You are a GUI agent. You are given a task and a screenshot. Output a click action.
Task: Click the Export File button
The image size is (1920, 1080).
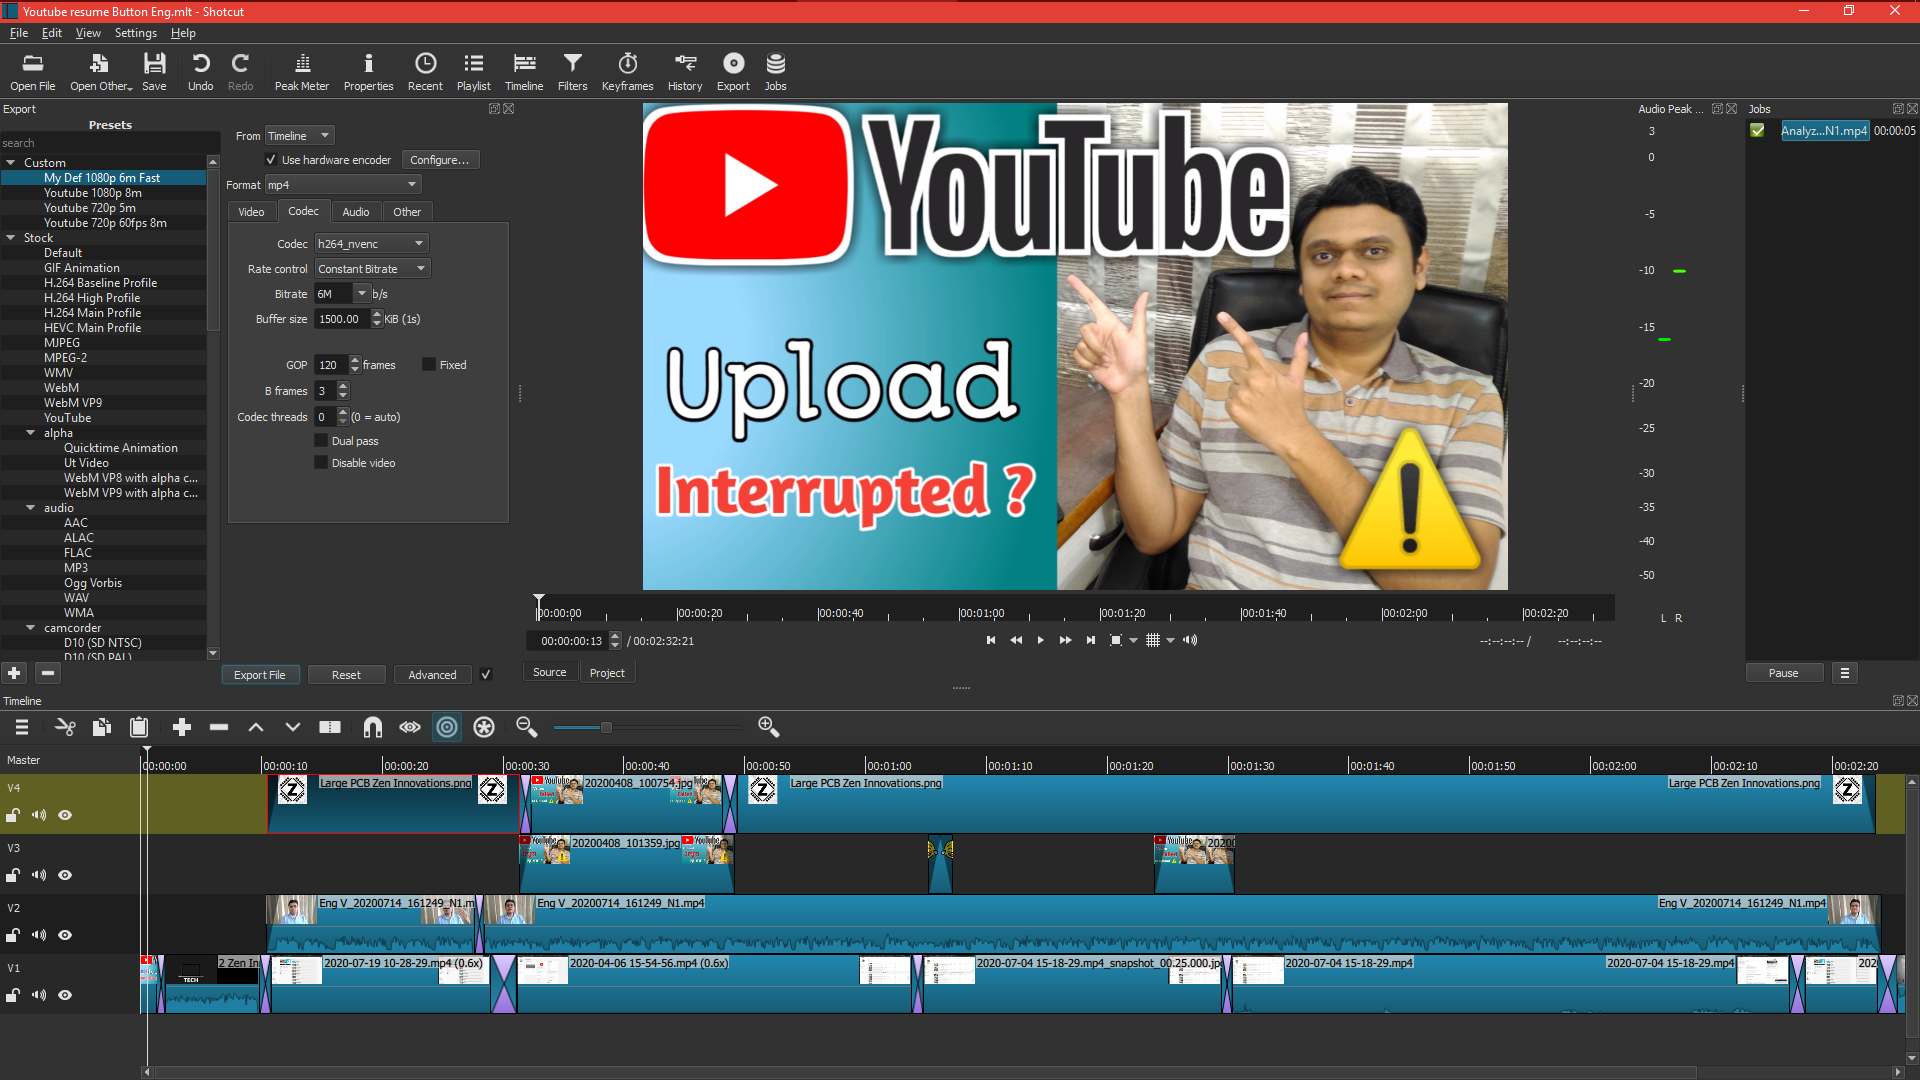point(259,675)
